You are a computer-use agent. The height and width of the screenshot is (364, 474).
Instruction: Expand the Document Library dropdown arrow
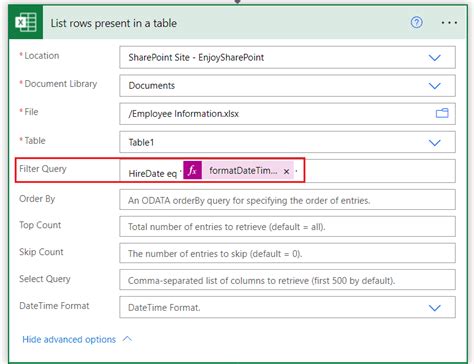pyautogui.click(x=434, y=86)
